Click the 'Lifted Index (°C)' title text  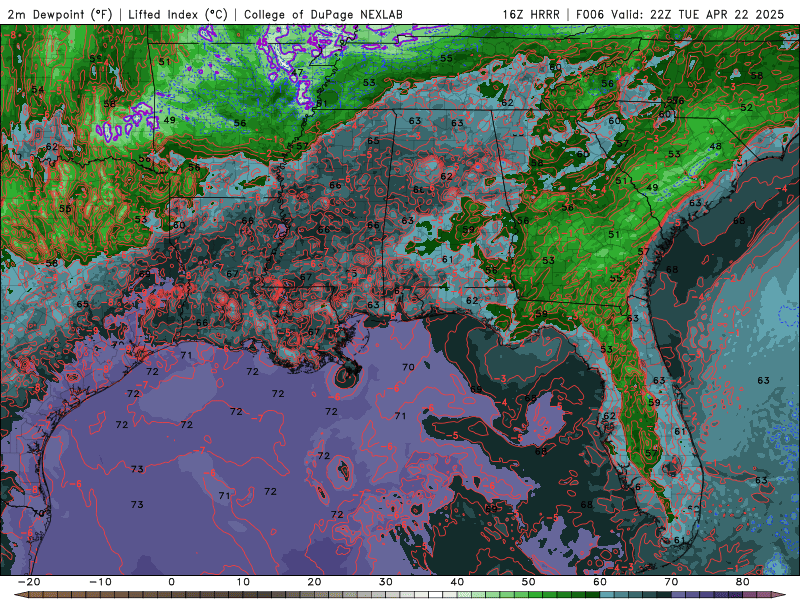click(178, 14)
